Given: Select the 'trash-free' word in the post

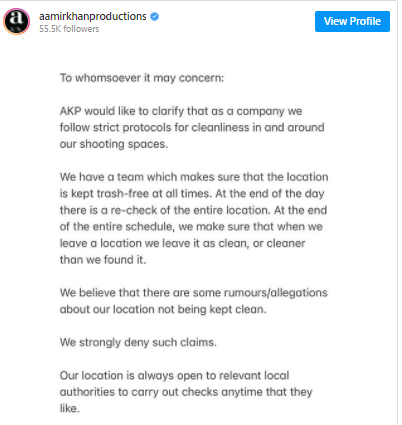Looking at the screenshot, I should tap(123, 193).
